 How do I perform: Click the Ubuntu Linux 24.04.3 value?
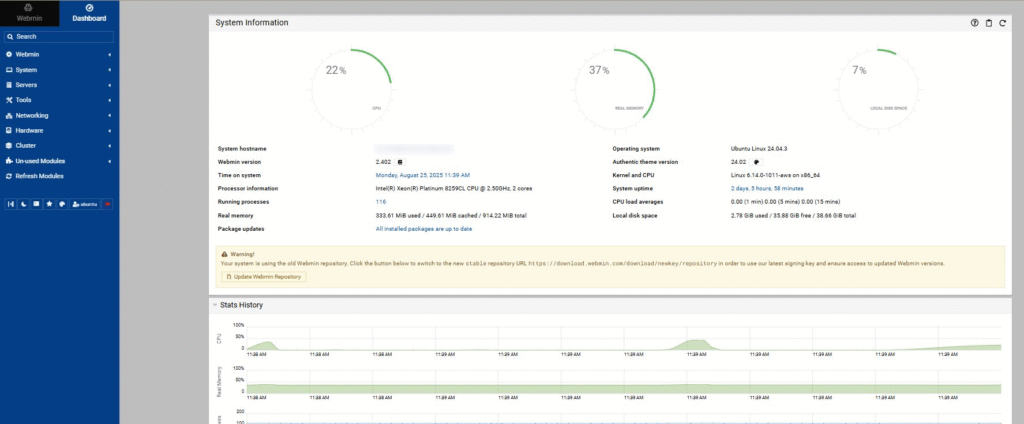click(x=761, y=149)
